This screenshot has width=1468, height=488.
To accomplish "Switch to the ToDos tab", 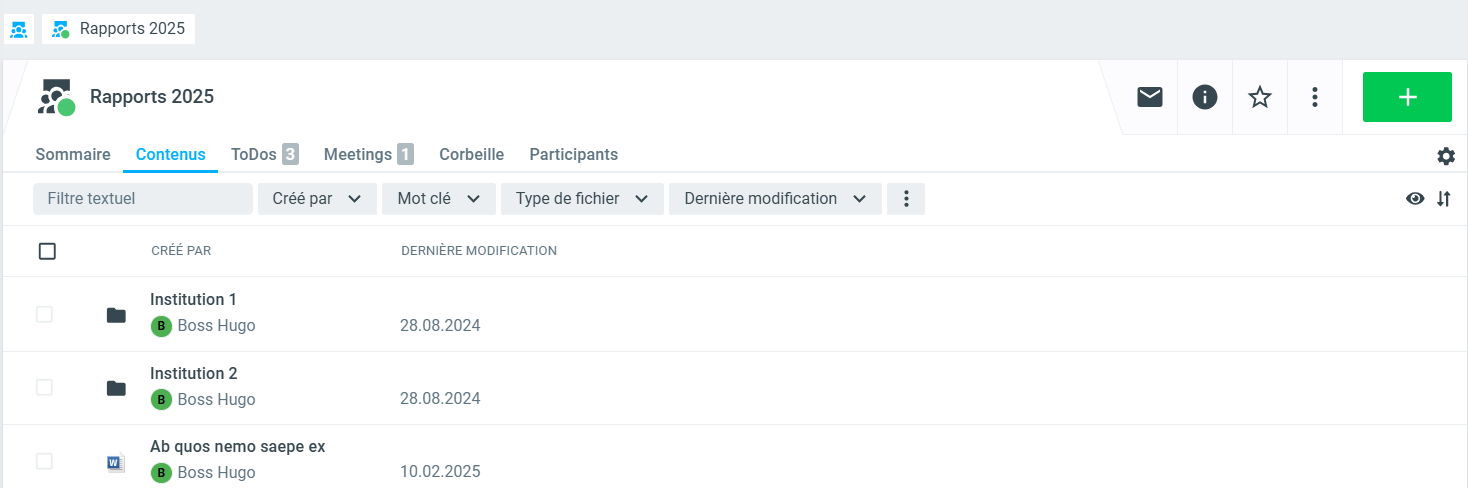I will [x=264, y=155].
